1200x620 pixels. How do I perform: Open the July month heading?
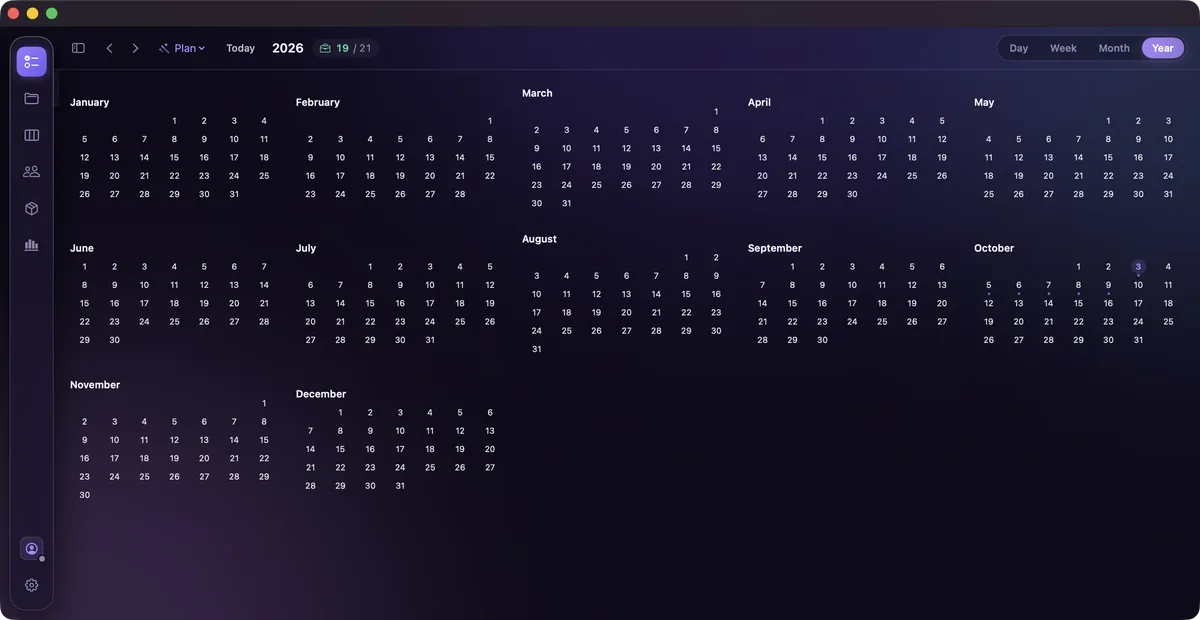pyautogui.click(x=306, y=248)
